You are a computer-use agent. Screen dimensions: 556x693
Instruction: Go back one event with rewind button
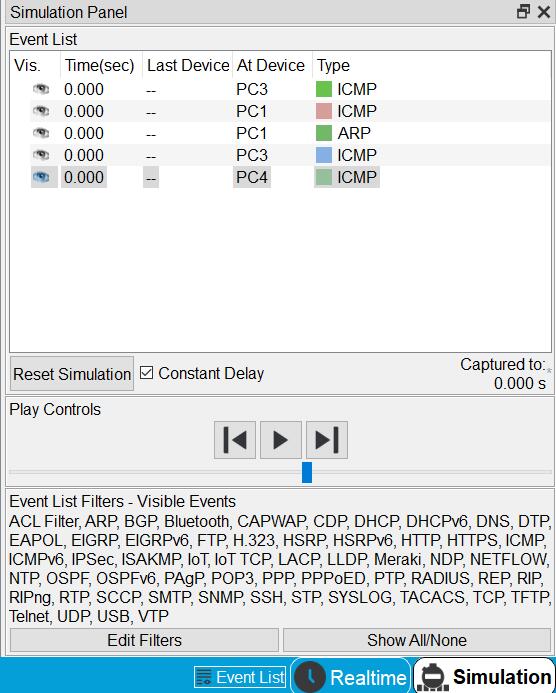pos(235,440)
